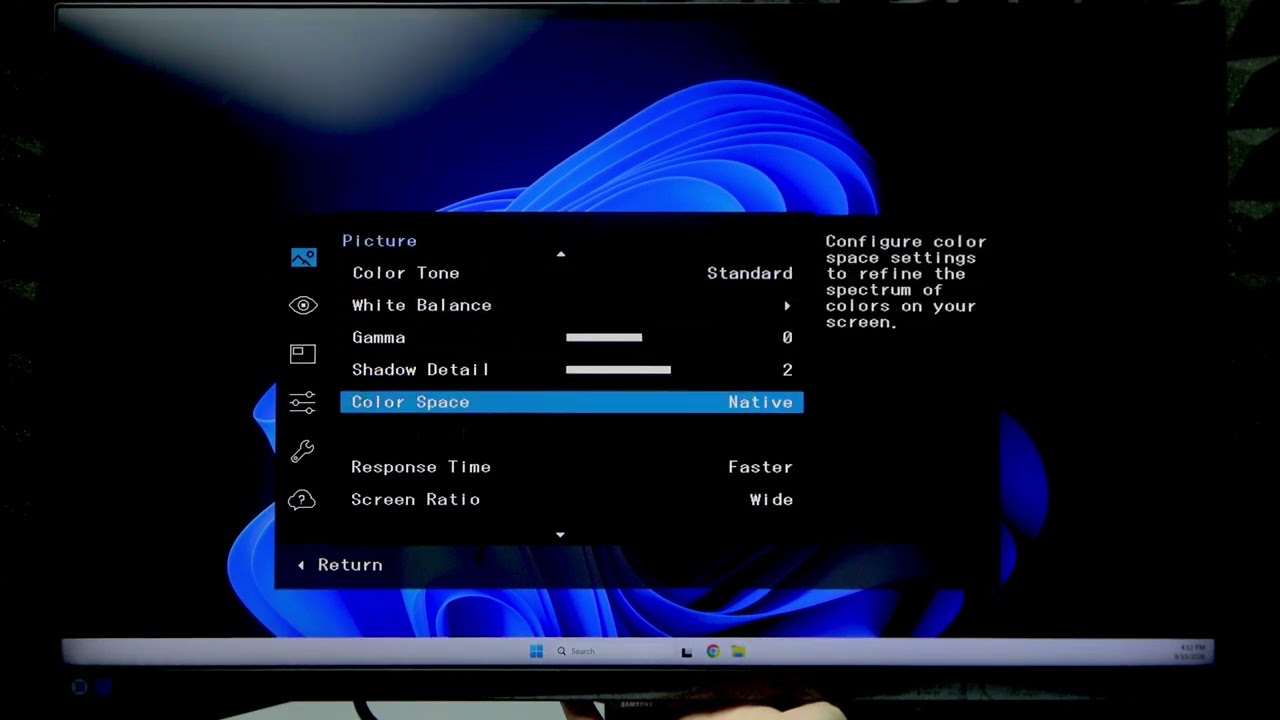Viewport: 1280px width, 720px height.
Task: Open the black app icon on the taskbar
Action: tap(687, 652)
